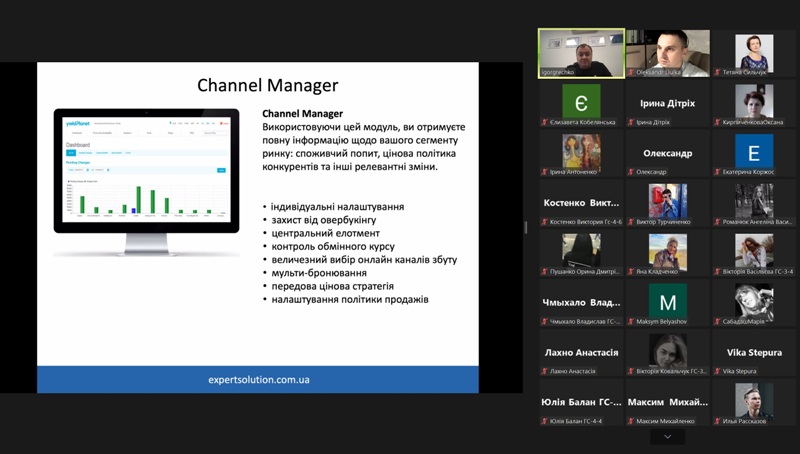This screenshot has width=800, height=454.
Task: Select Тетяна Сильчук profile photo tile
Action: (754, 54)
